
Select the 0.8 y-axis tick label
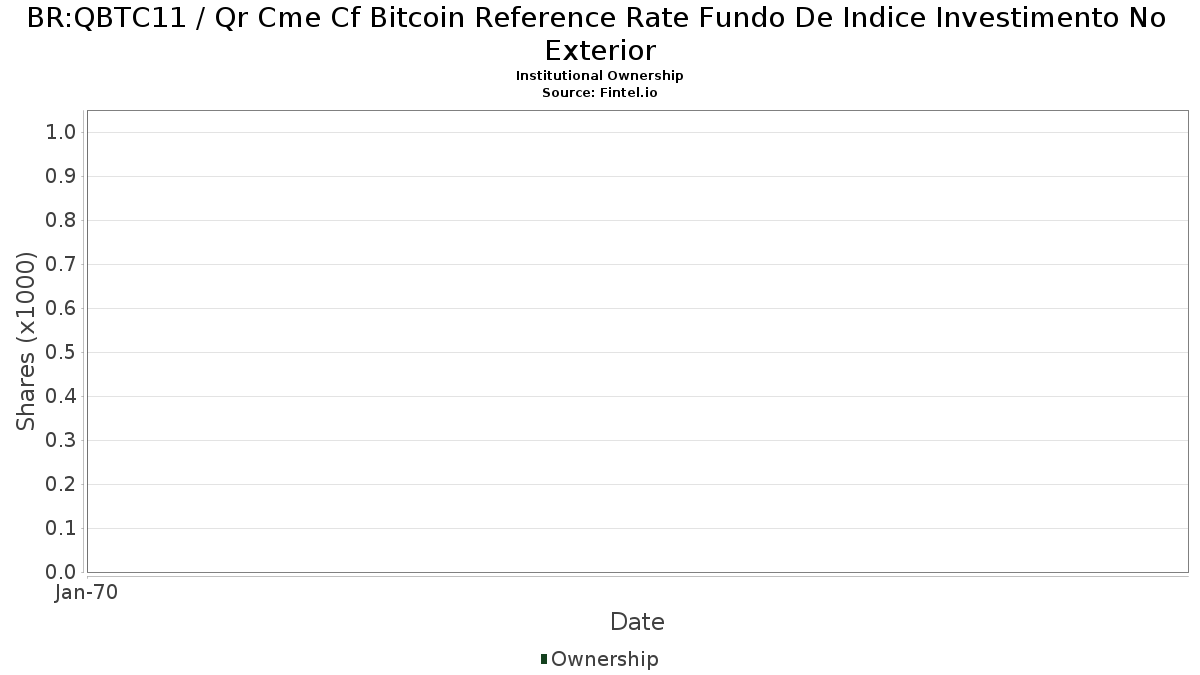61,221
